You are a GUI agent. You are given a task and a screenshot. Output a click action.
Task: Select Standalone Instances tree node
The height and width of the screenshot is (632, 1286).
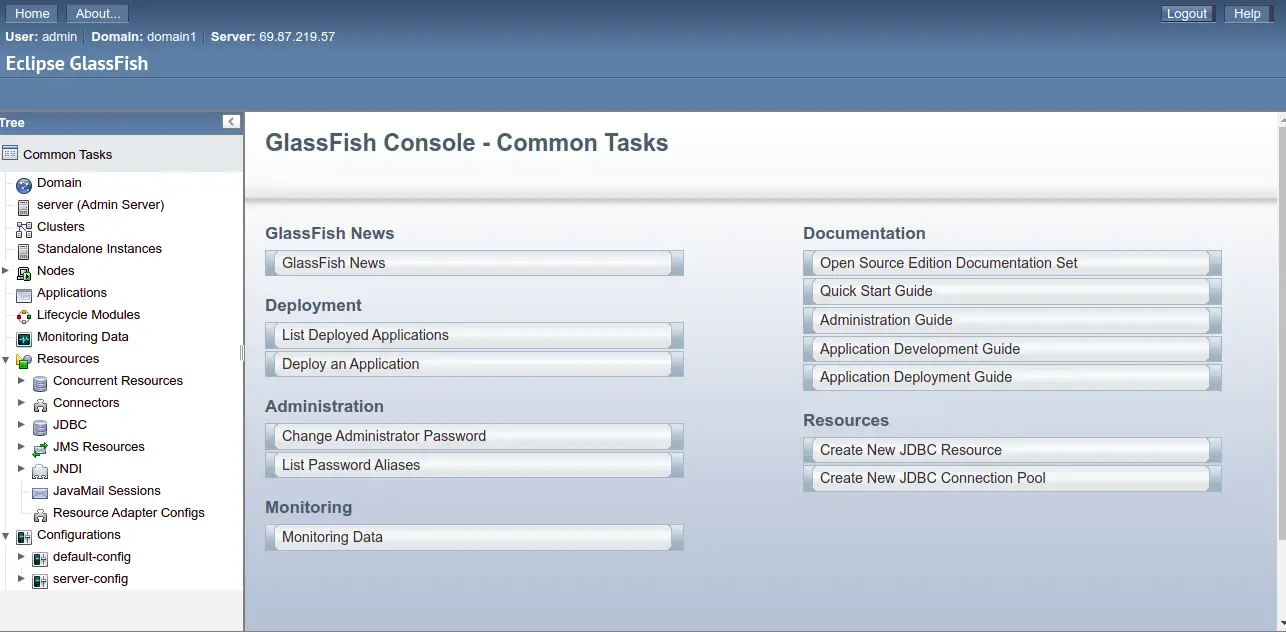99,248
